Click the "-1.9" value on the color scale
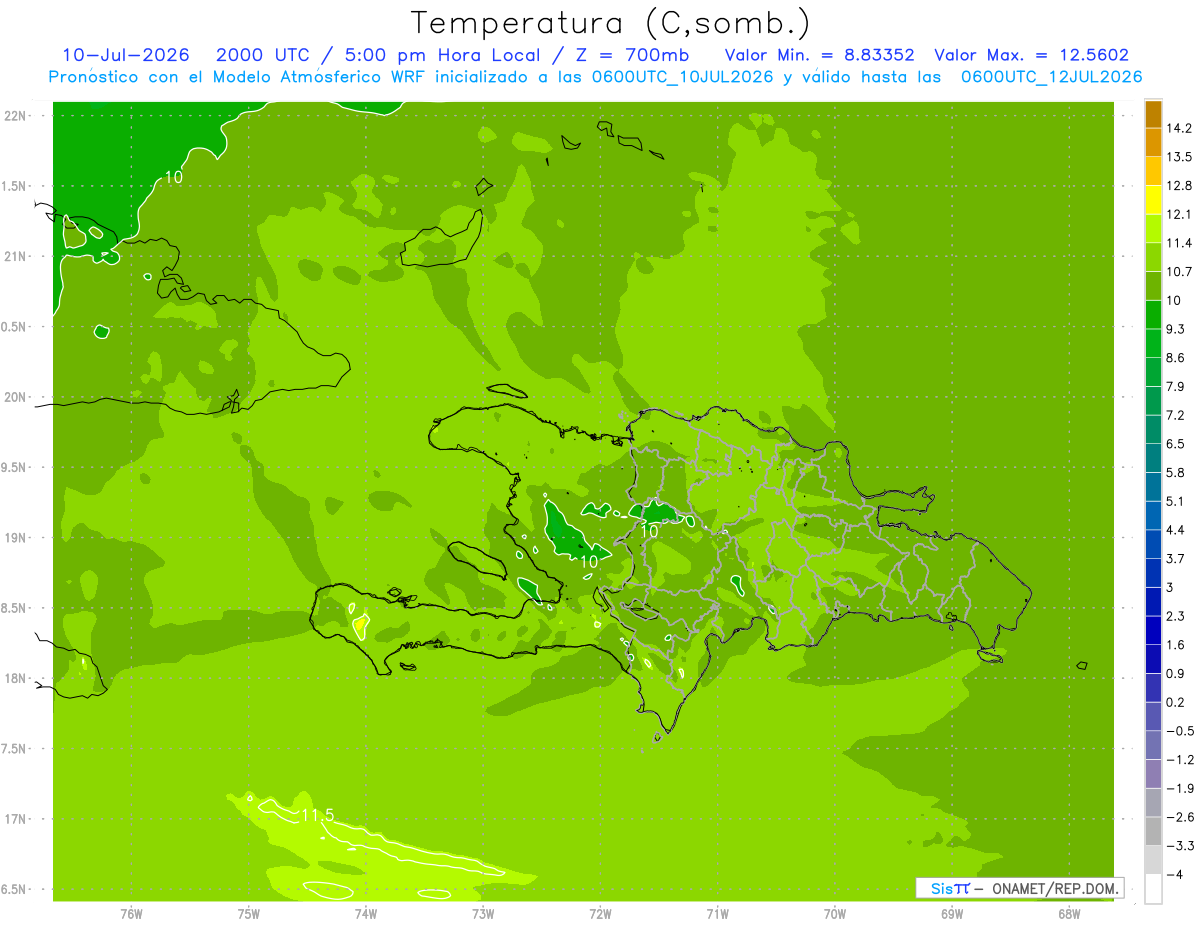1200x927 pixels. pyautogui.click(x=1179, y=788)
